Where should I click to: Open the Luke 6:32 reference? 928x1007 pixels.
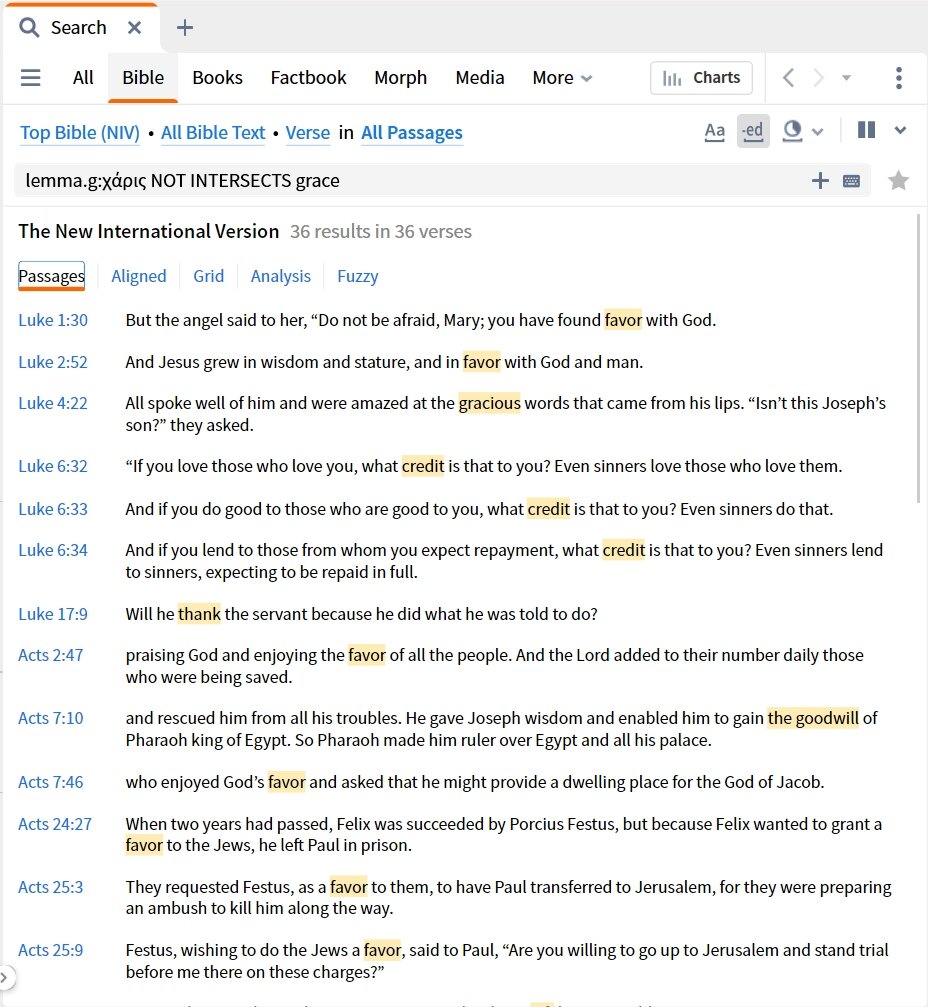pyautogui.click(x=53, y=466)
